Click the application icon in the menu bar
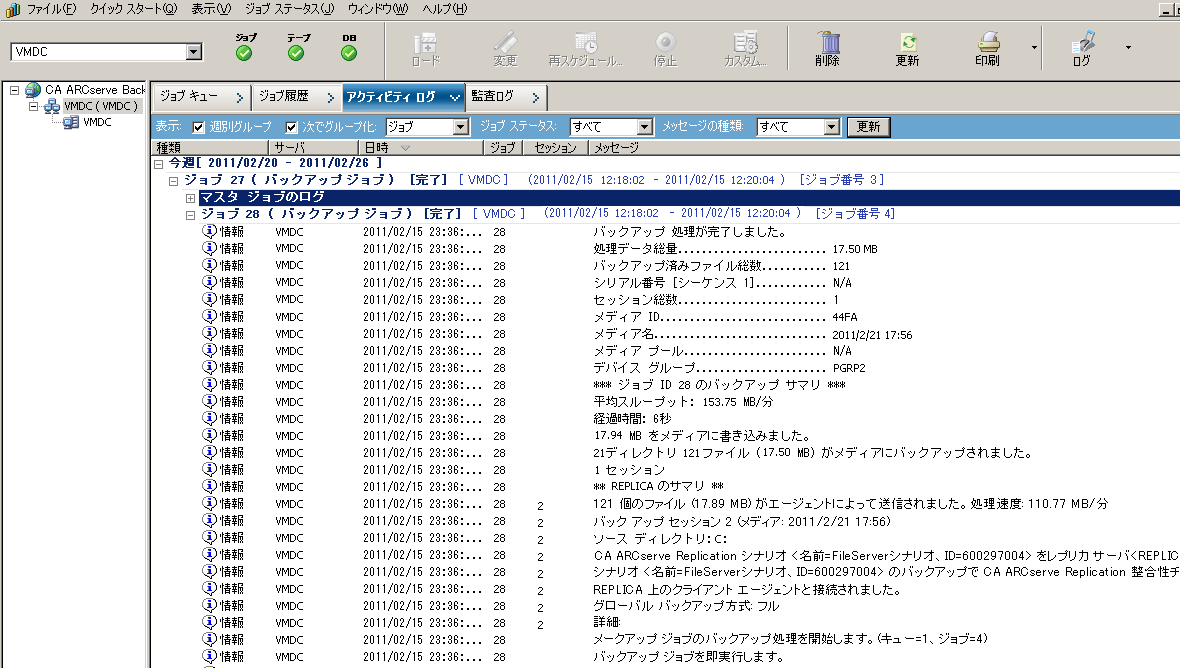The width and height of the screenshot is (1180, 668). pyautogui.click(x=13, y=9)
